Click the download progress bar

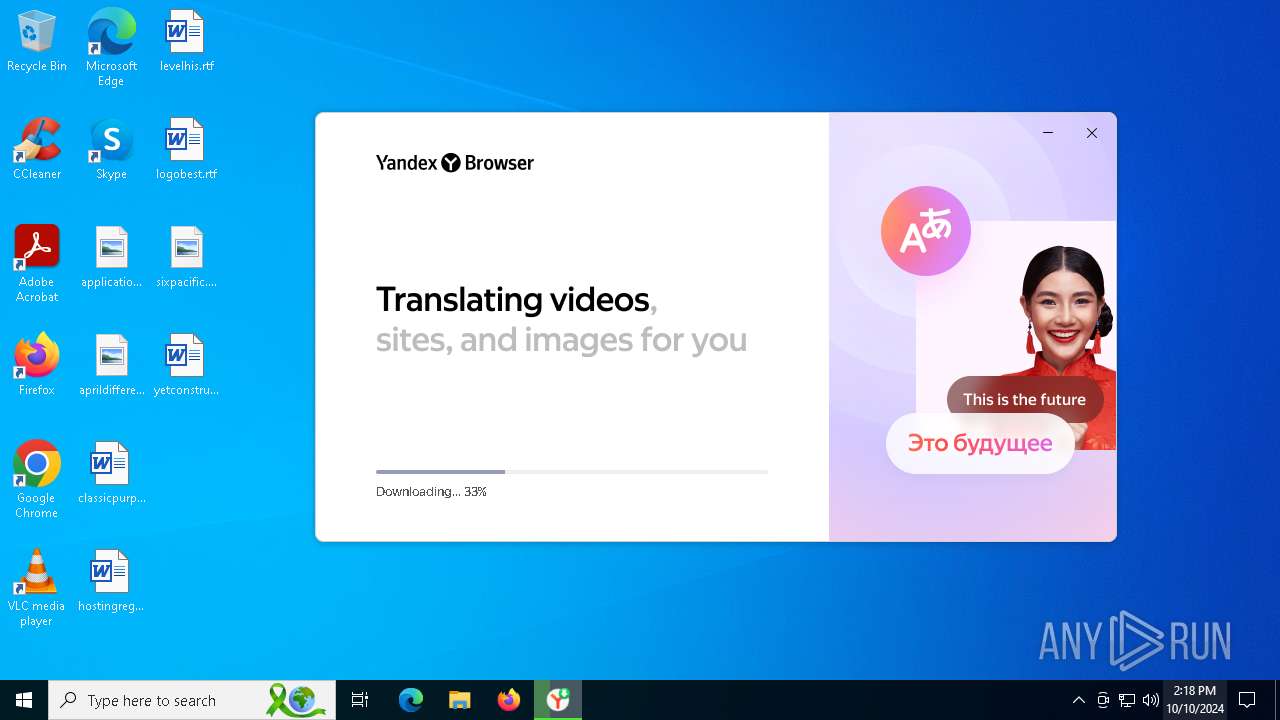(x=572, y=471)
